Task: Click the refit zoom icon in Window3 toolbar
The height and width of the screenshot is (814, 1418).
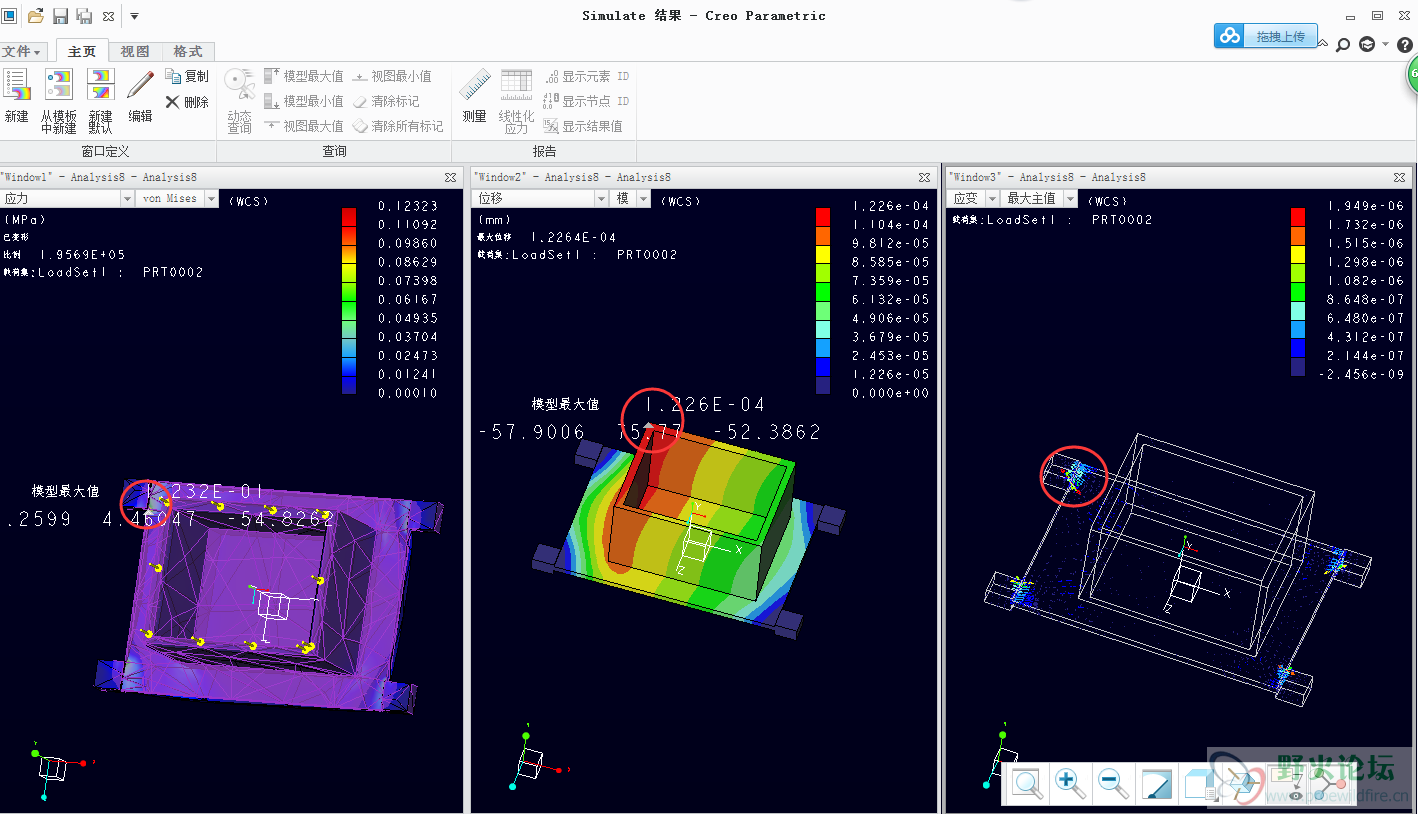Action: click(x=1027, y=784)
